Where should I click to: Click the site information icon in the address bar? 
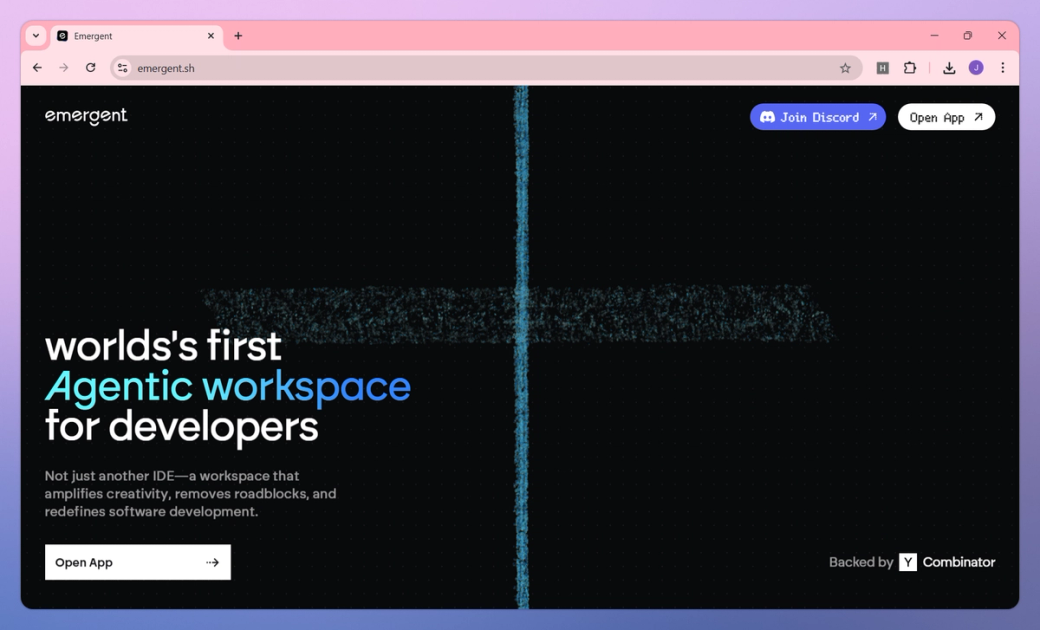point(122,68)
